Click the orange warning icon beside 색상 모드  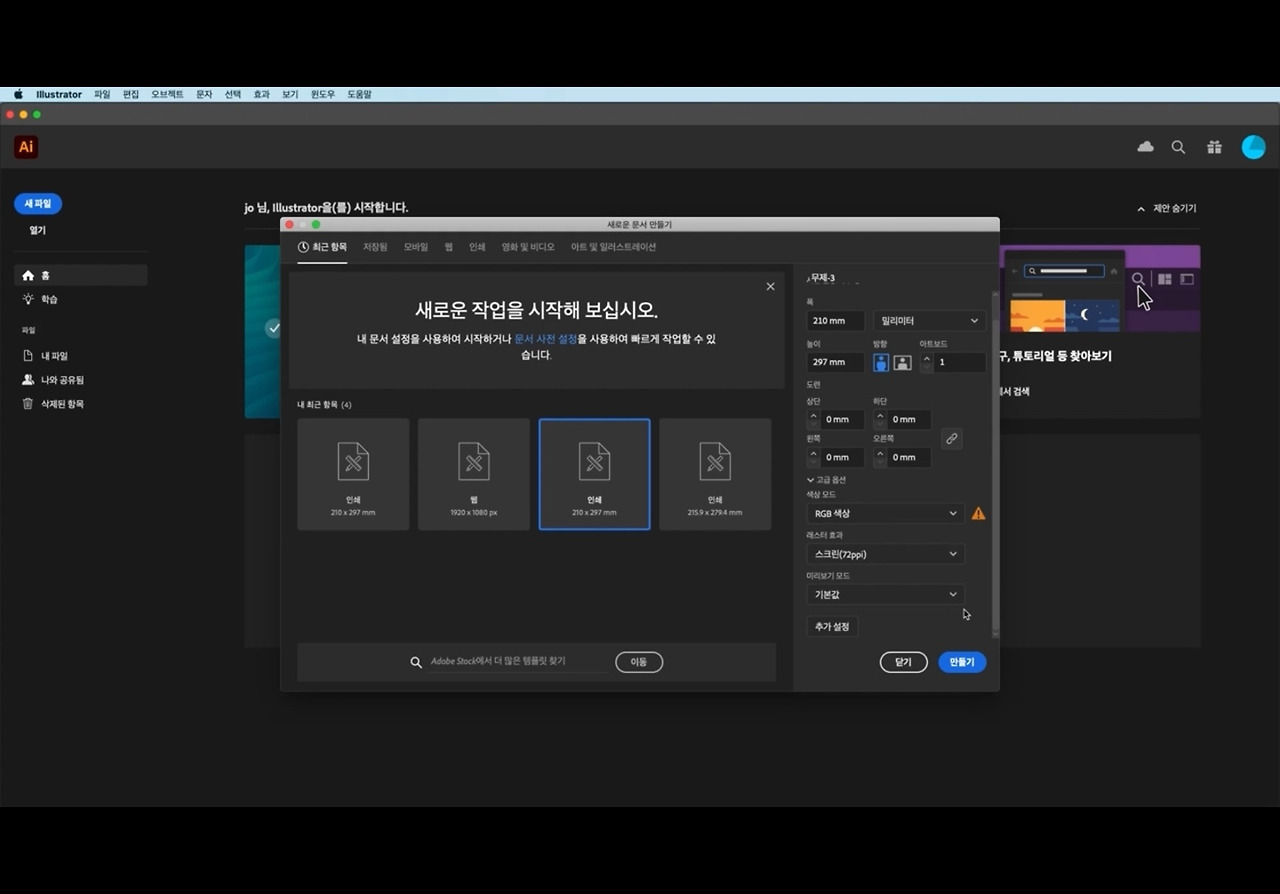978,514
